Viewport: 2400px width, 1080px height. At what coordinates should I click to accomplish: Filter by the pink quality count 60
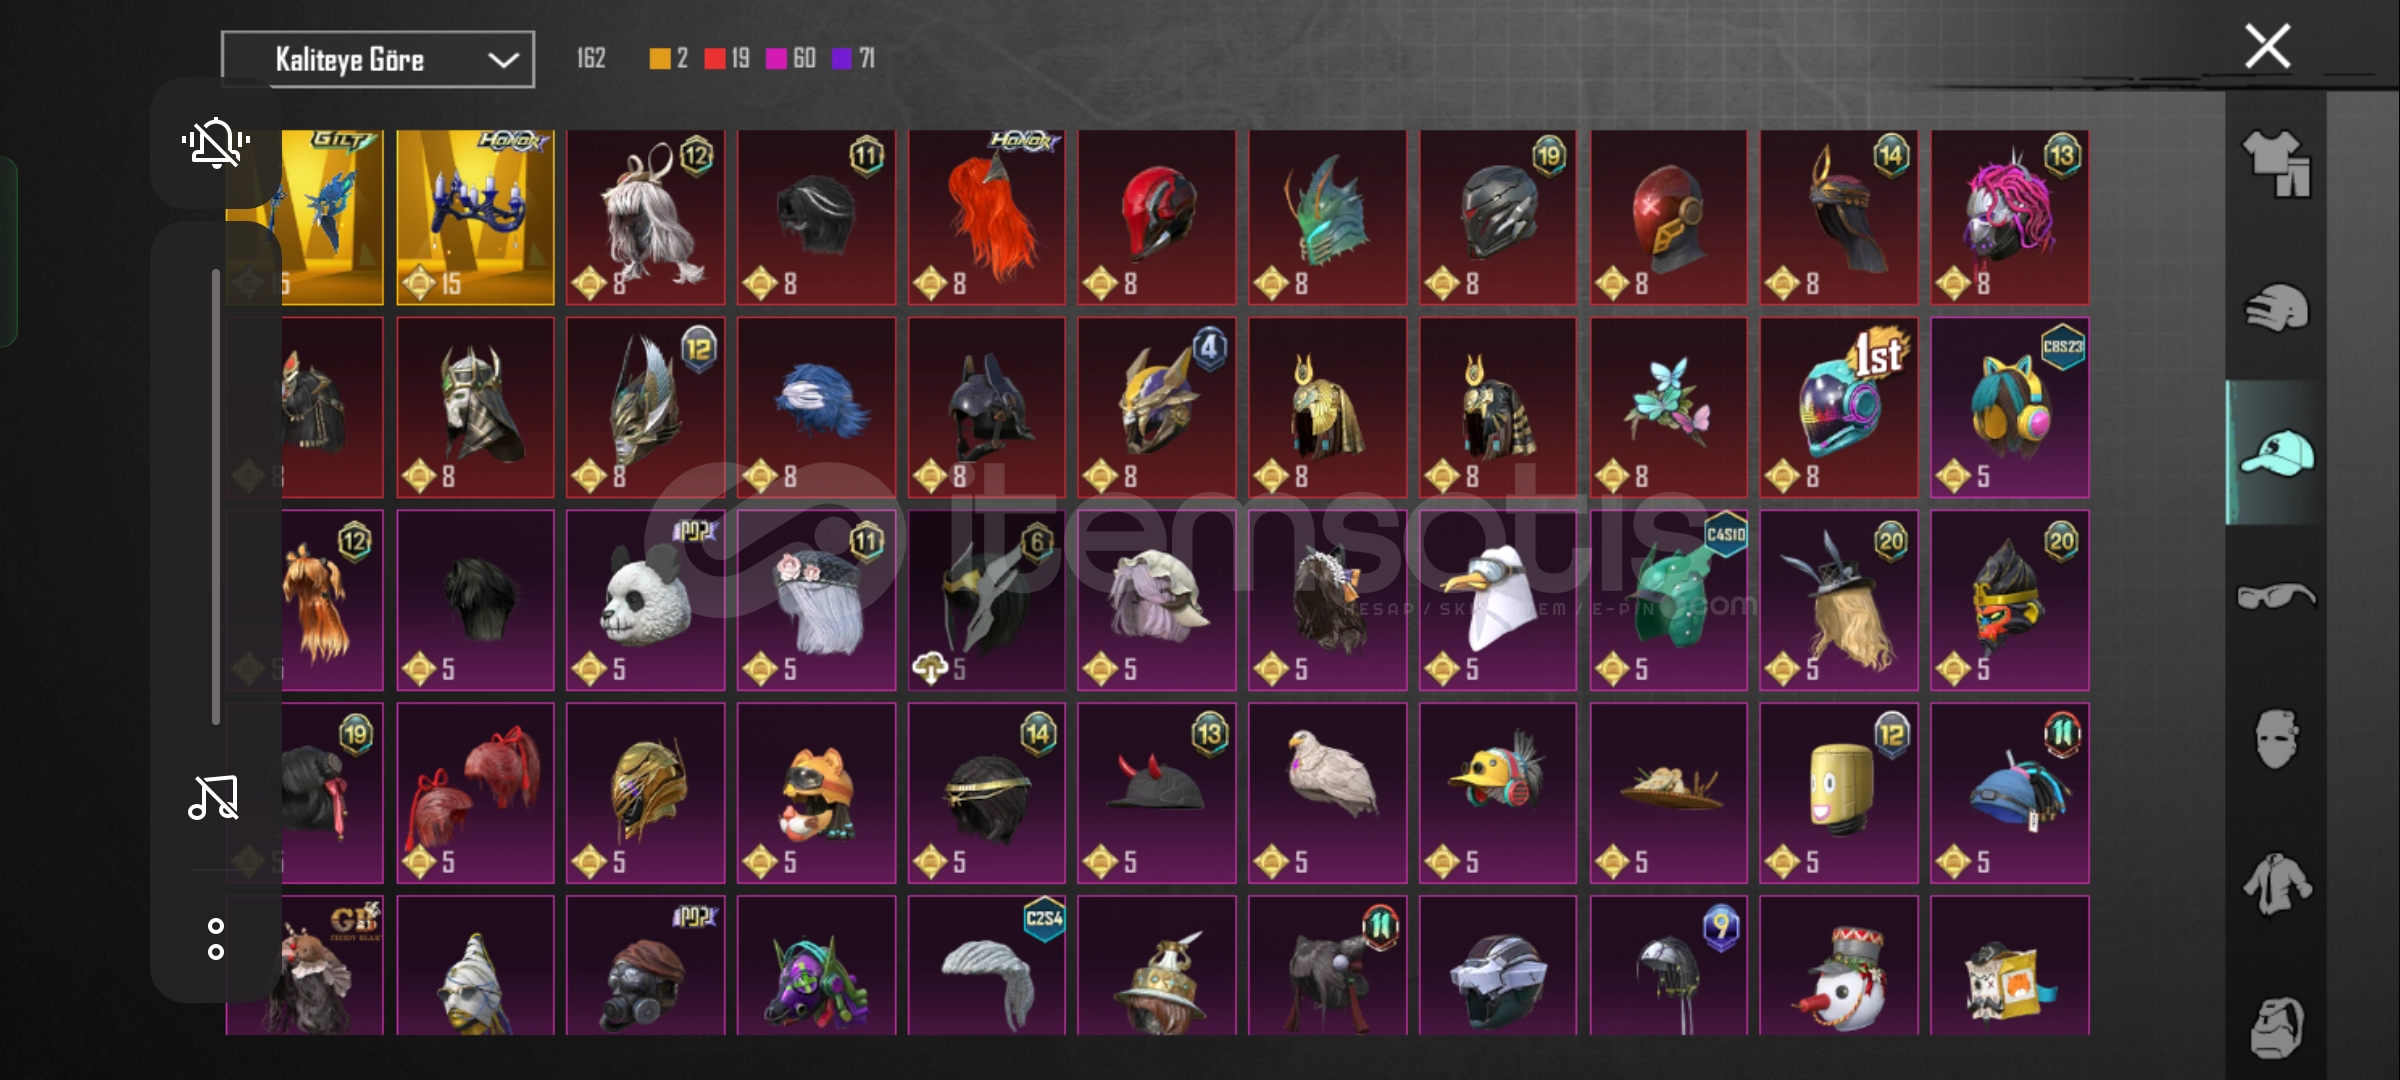(791, 59)
